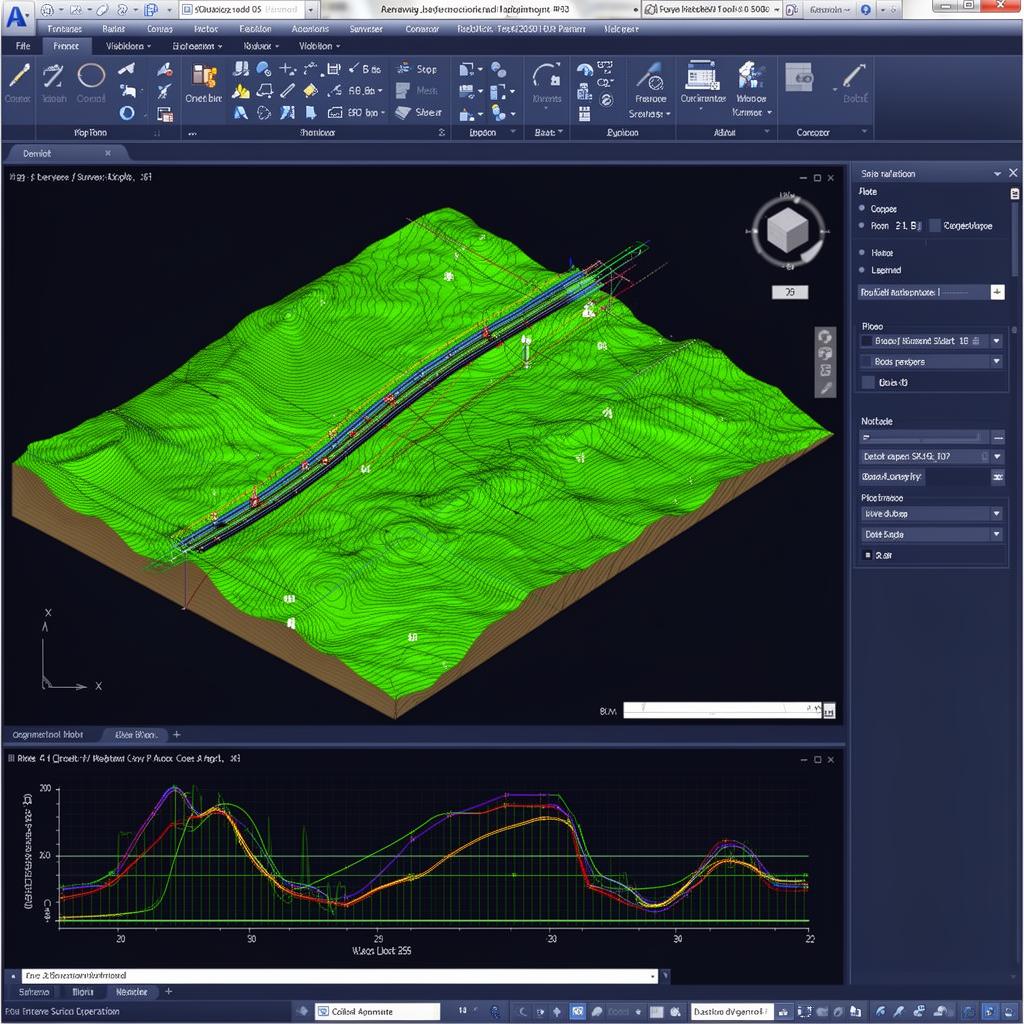Toggle the Gois checkbox under Ploeo

click(x=867, y=382)
